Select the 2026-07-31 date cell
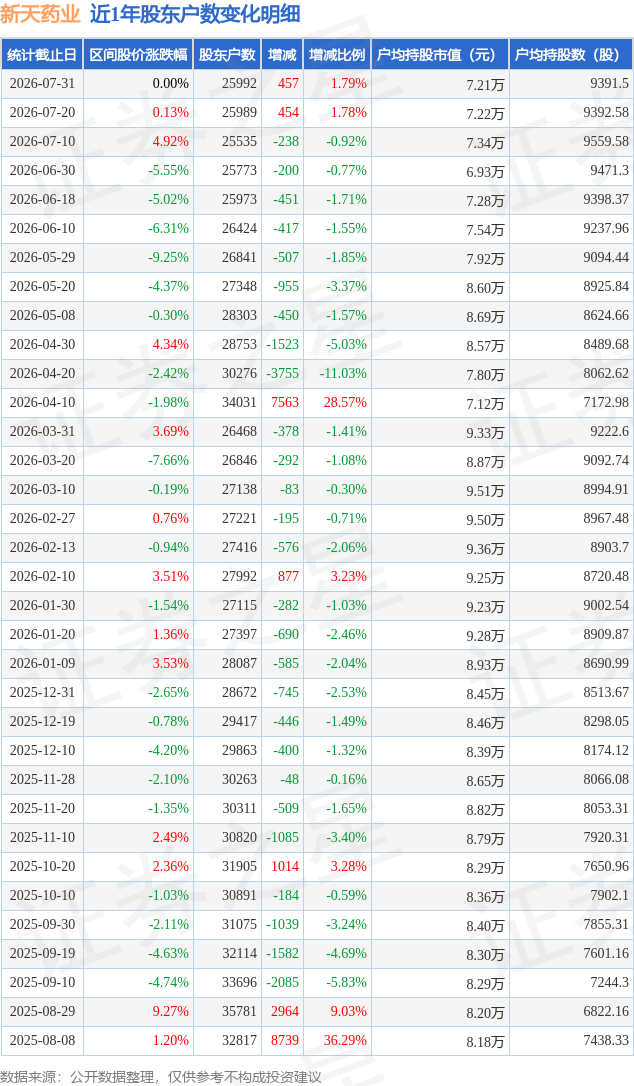 [42, 84]
